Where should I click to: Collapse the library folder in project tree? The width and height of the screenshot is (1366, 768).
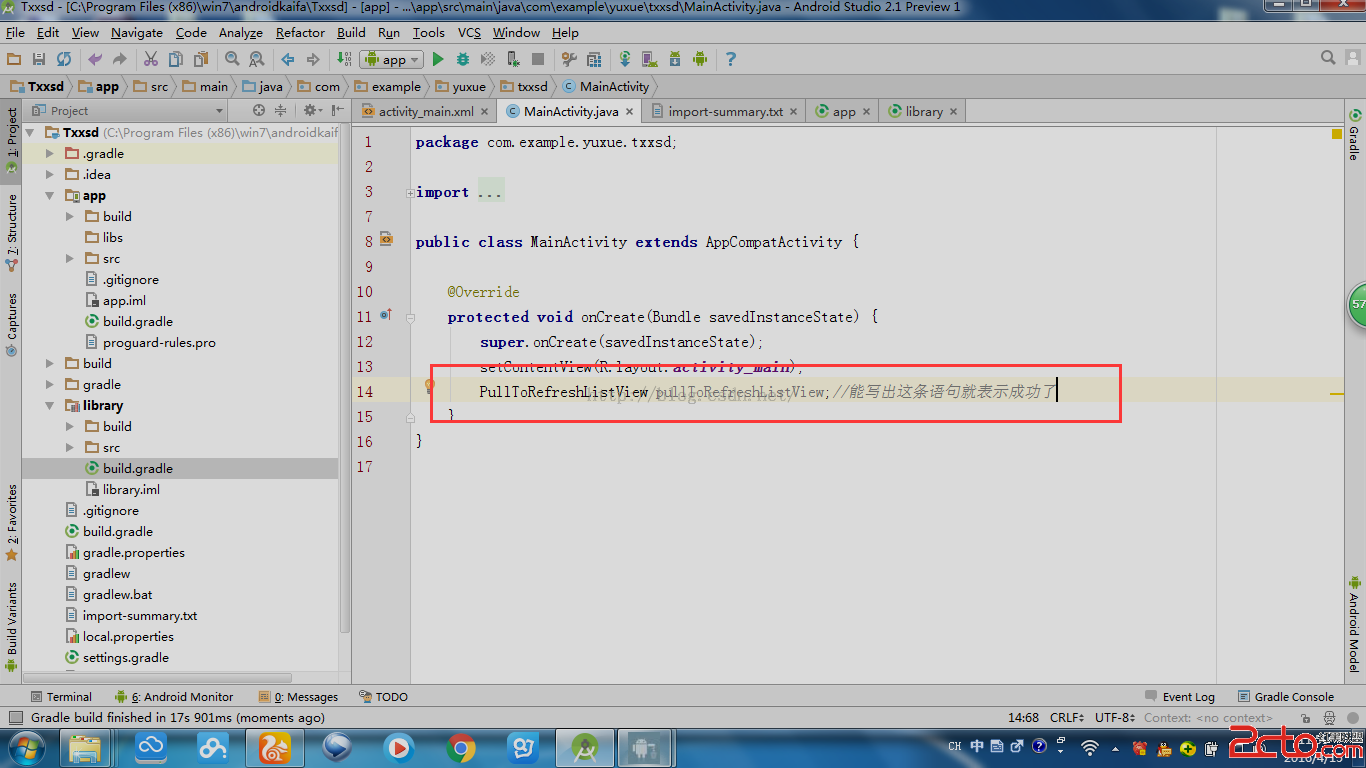[50, 406]
